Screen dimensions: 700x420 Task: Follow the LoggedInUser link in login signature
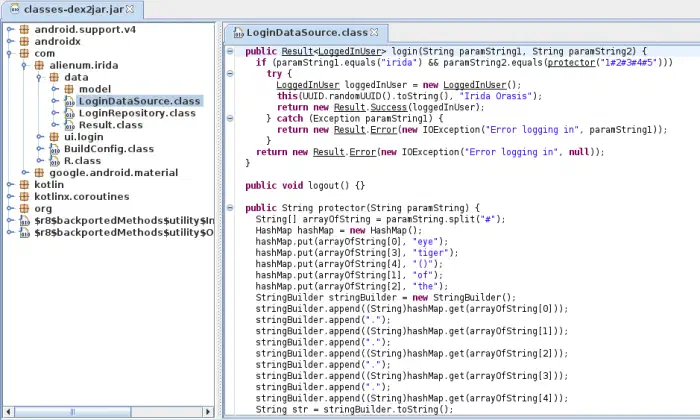[x=350, y=51]
